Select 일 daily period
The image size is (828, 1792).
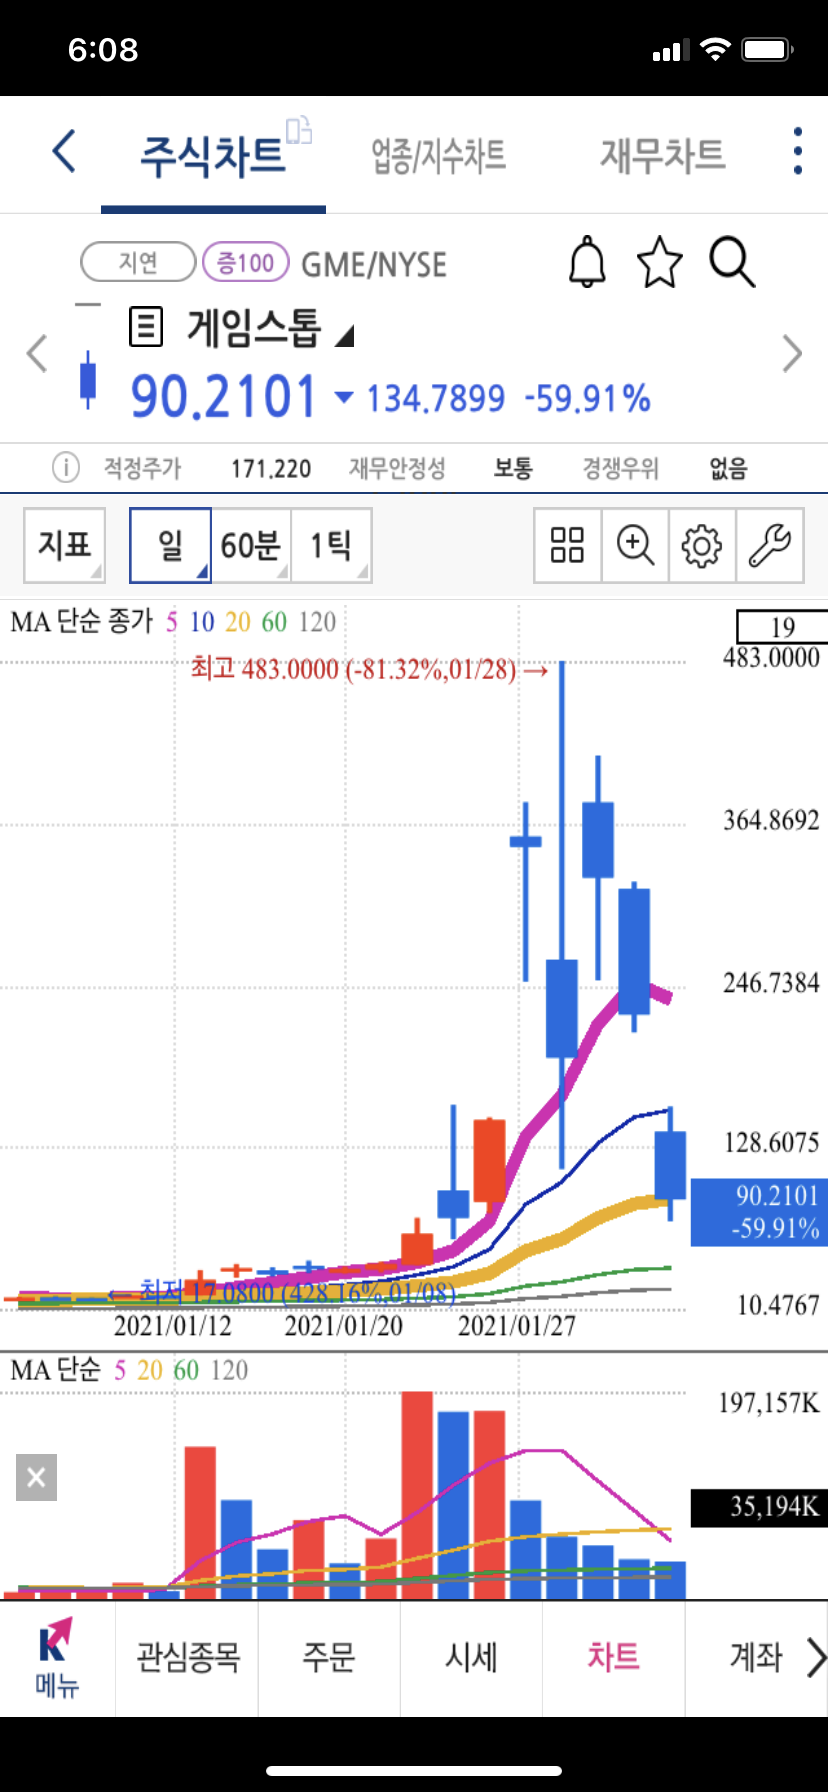170,545
